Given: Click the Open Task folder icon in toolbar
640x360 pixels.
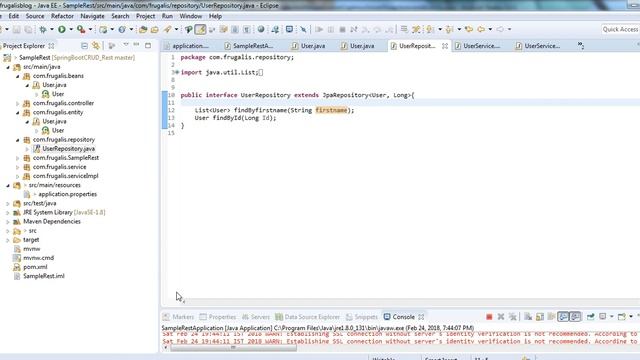Looking at the screenshot, I should 155,29.
